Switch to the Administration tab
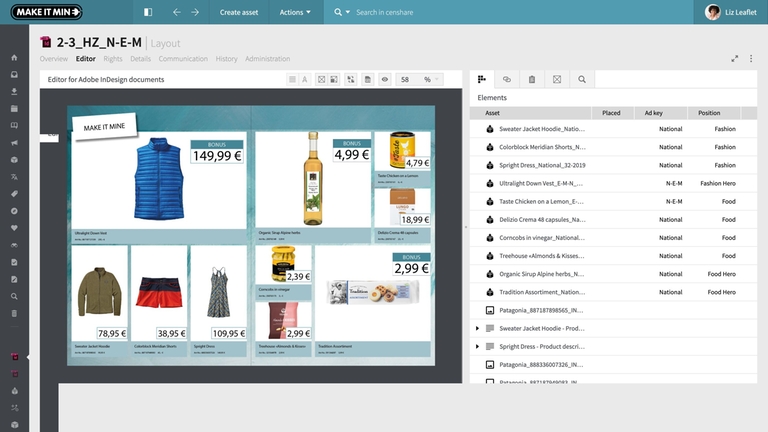 click(267, 59)
